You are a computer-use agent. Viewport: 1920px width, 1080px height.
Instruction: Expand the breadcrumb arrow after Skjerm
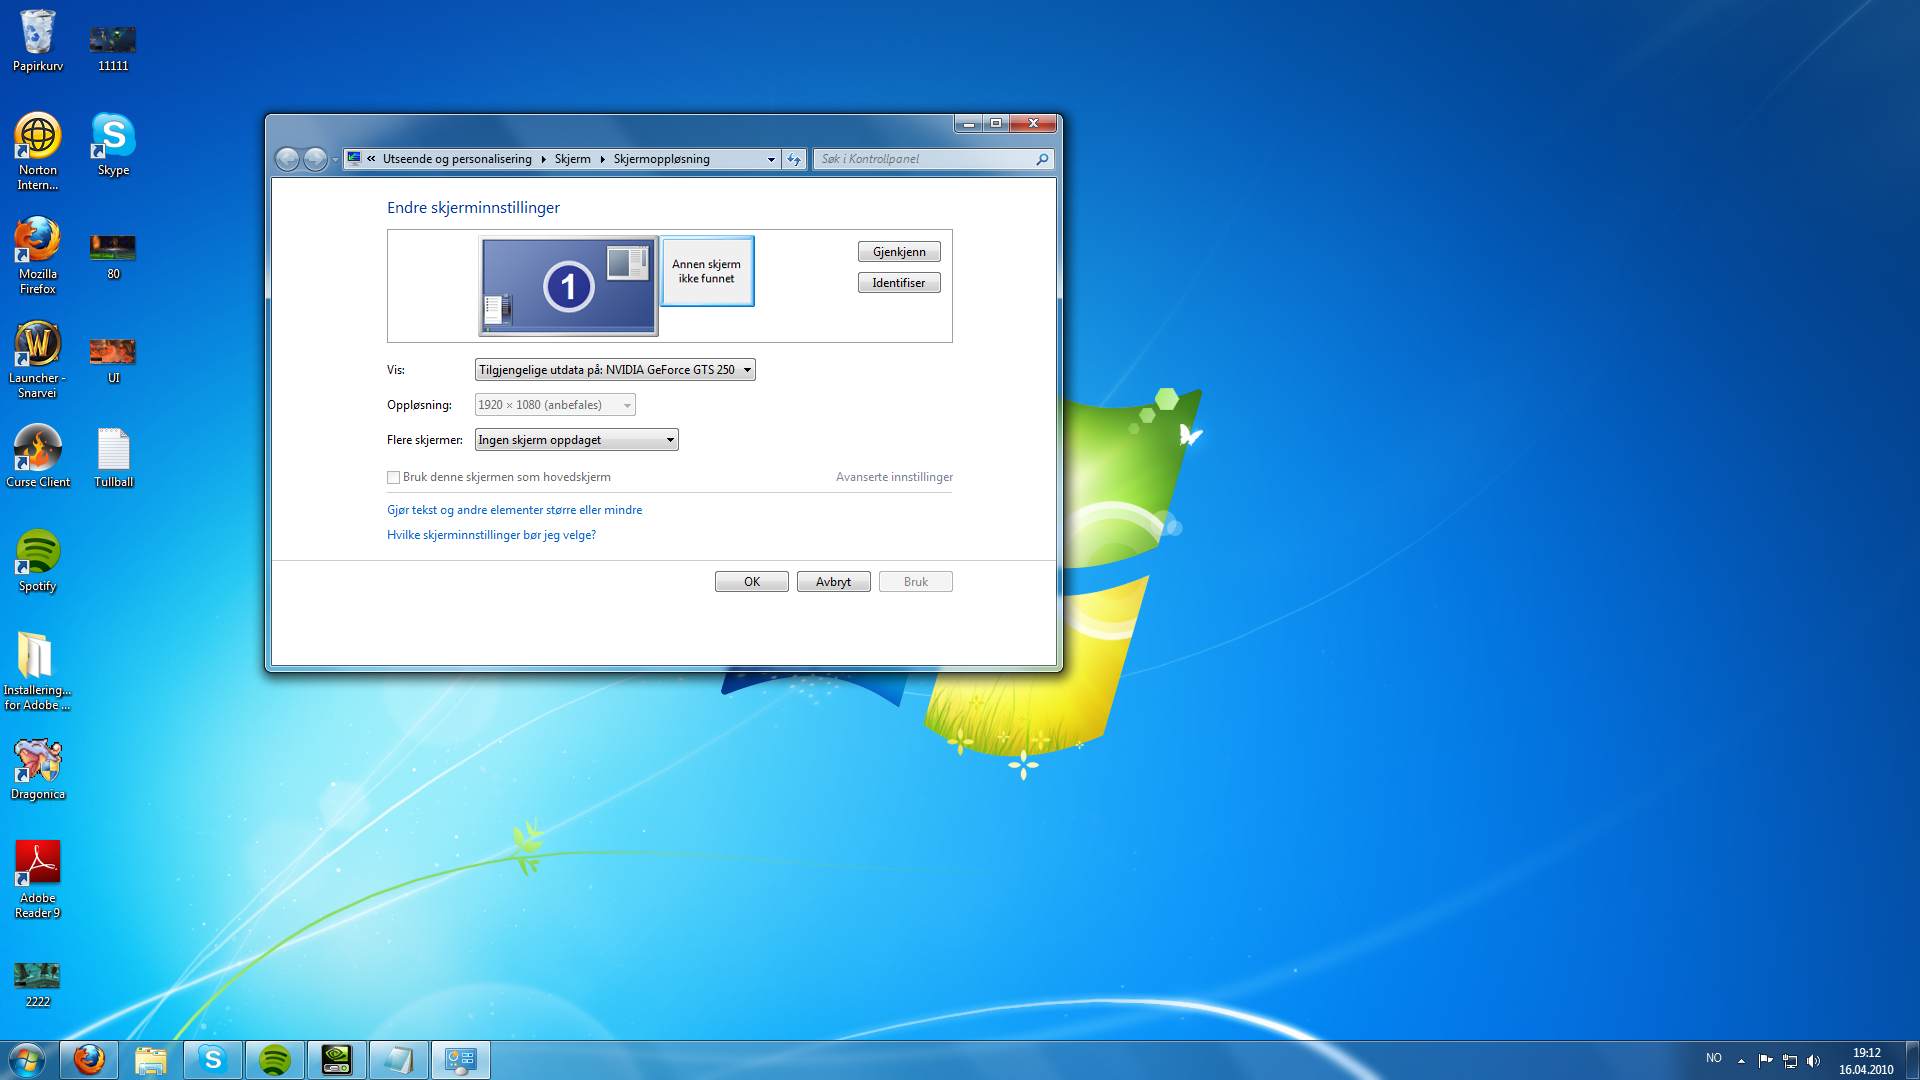602,159
